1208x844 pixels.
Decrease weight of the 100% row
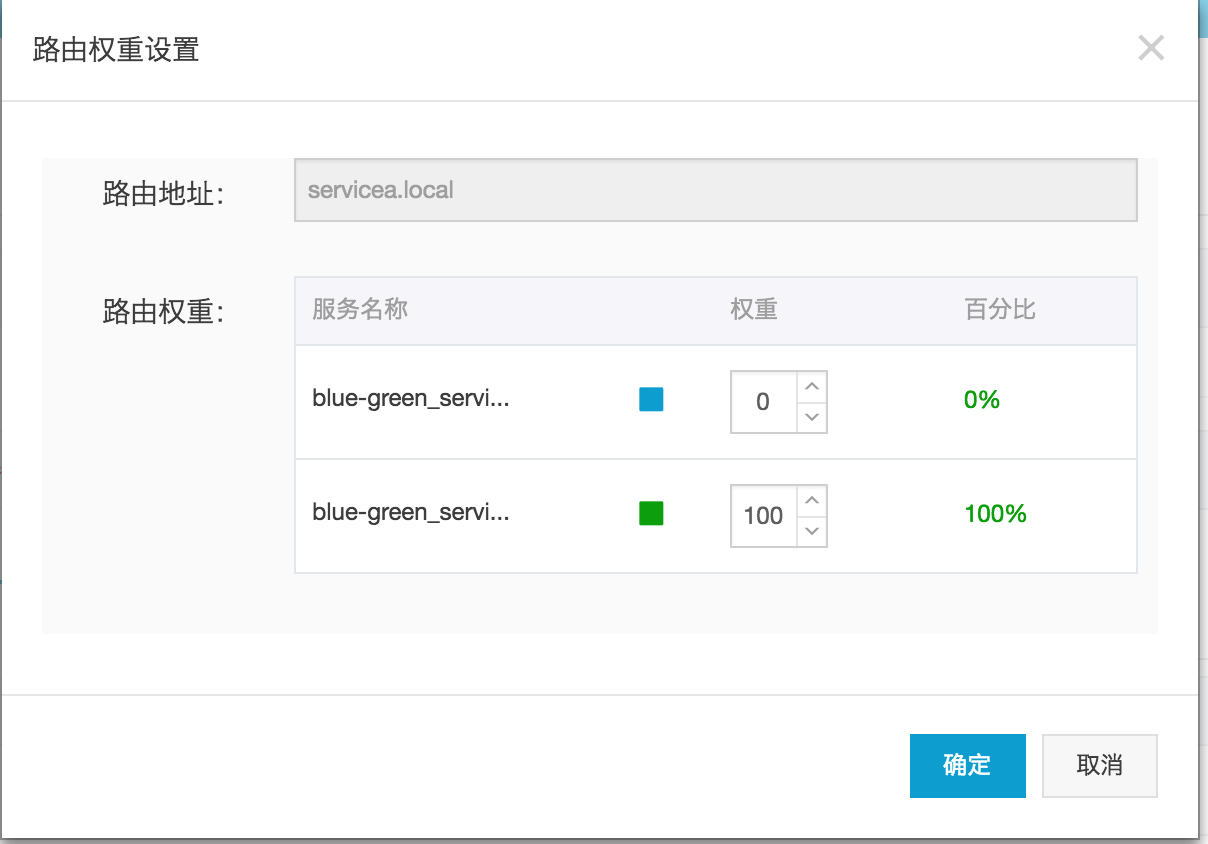tap(812, 531)
